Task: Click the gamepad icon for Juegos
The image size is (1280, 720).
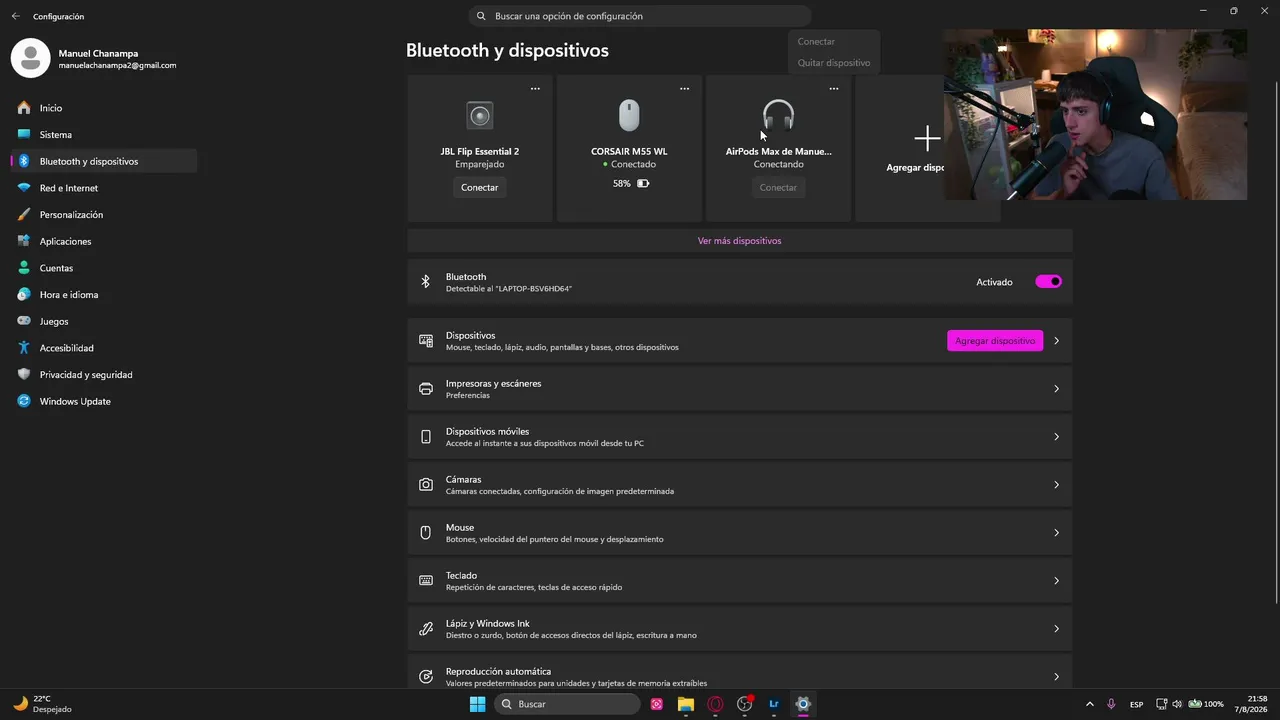Action: click(x=24, y=322)
